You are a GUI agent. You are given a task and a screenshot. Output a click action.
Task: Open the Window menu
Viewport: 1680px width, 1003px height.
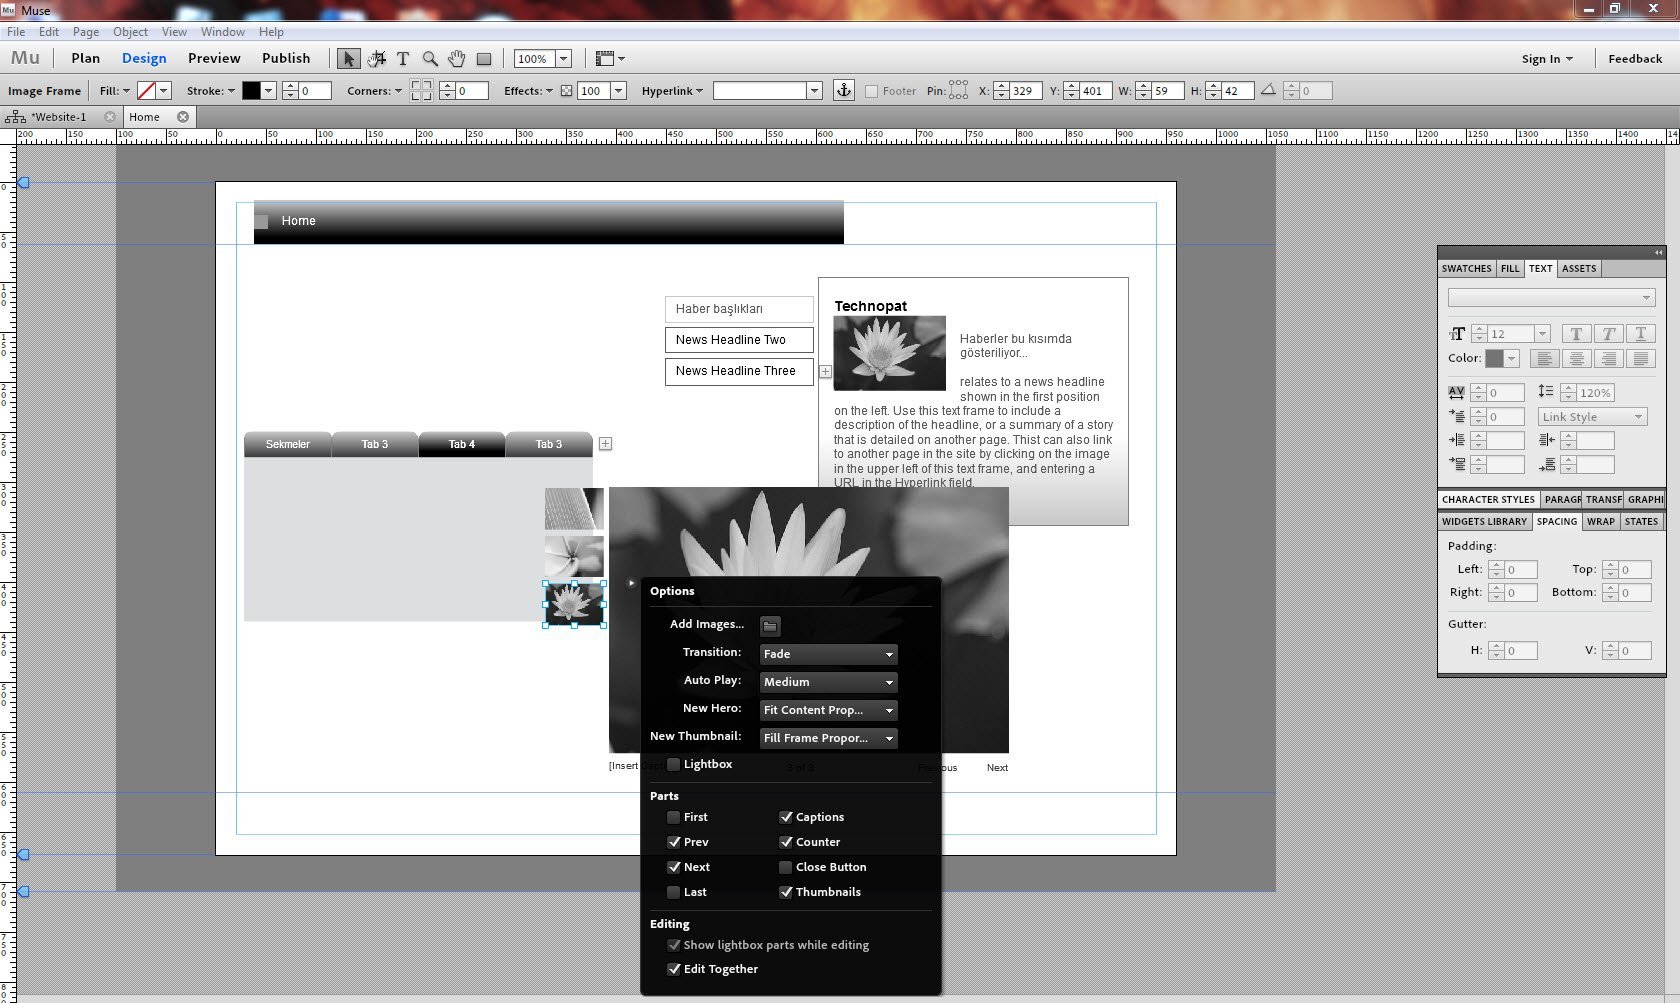tap(223, 32)
